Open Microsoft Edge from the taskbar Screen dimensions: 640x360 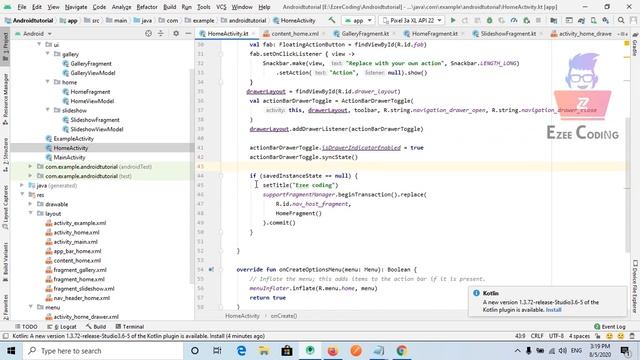click(x=241, y=351)
